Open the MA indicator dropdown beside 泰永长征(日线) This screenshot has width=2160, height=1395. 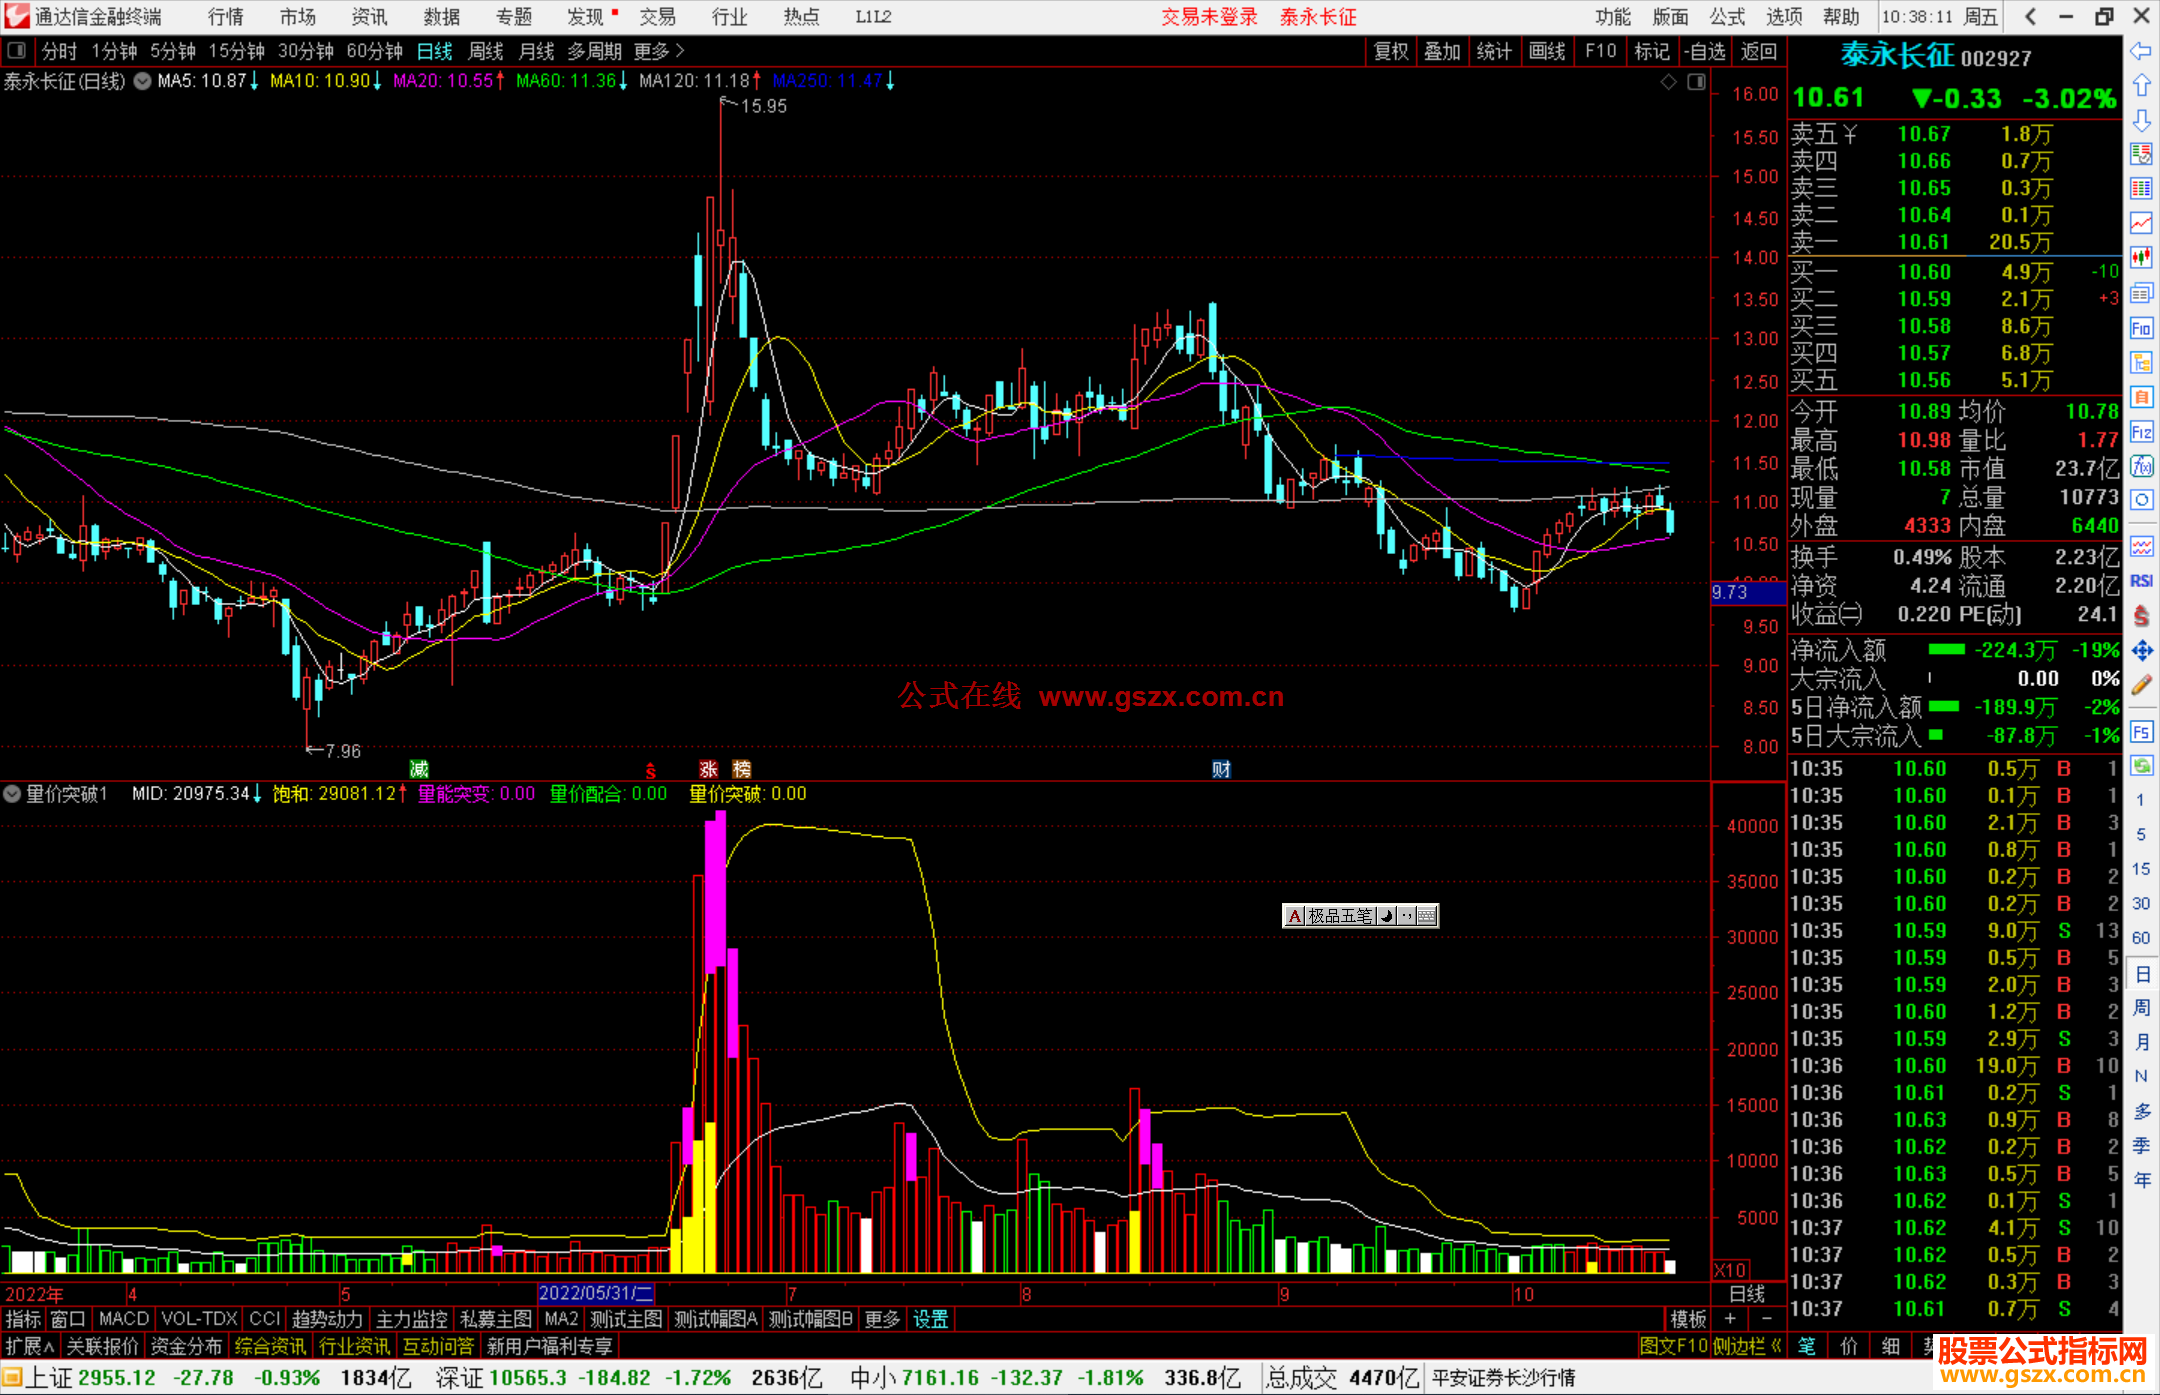click(x=143, y=82)
